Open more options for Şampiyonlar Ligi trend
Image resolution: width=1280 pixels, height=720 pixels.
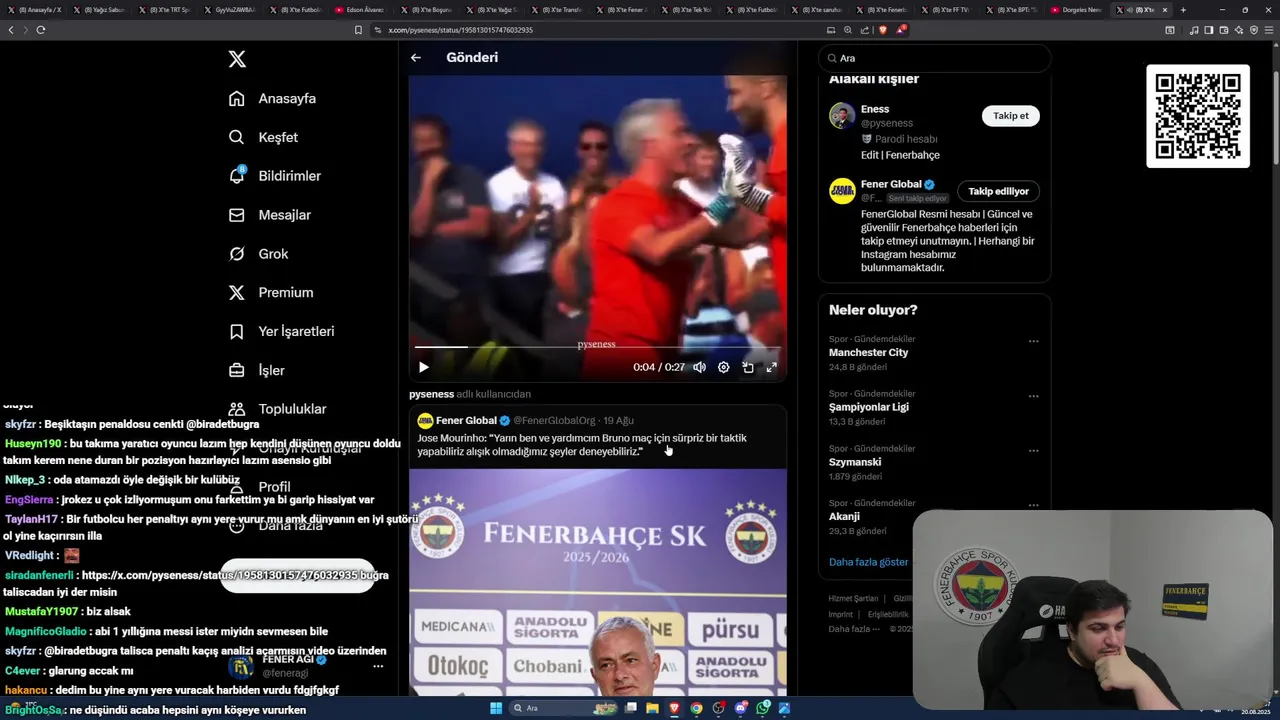[x=1034, y=396]
